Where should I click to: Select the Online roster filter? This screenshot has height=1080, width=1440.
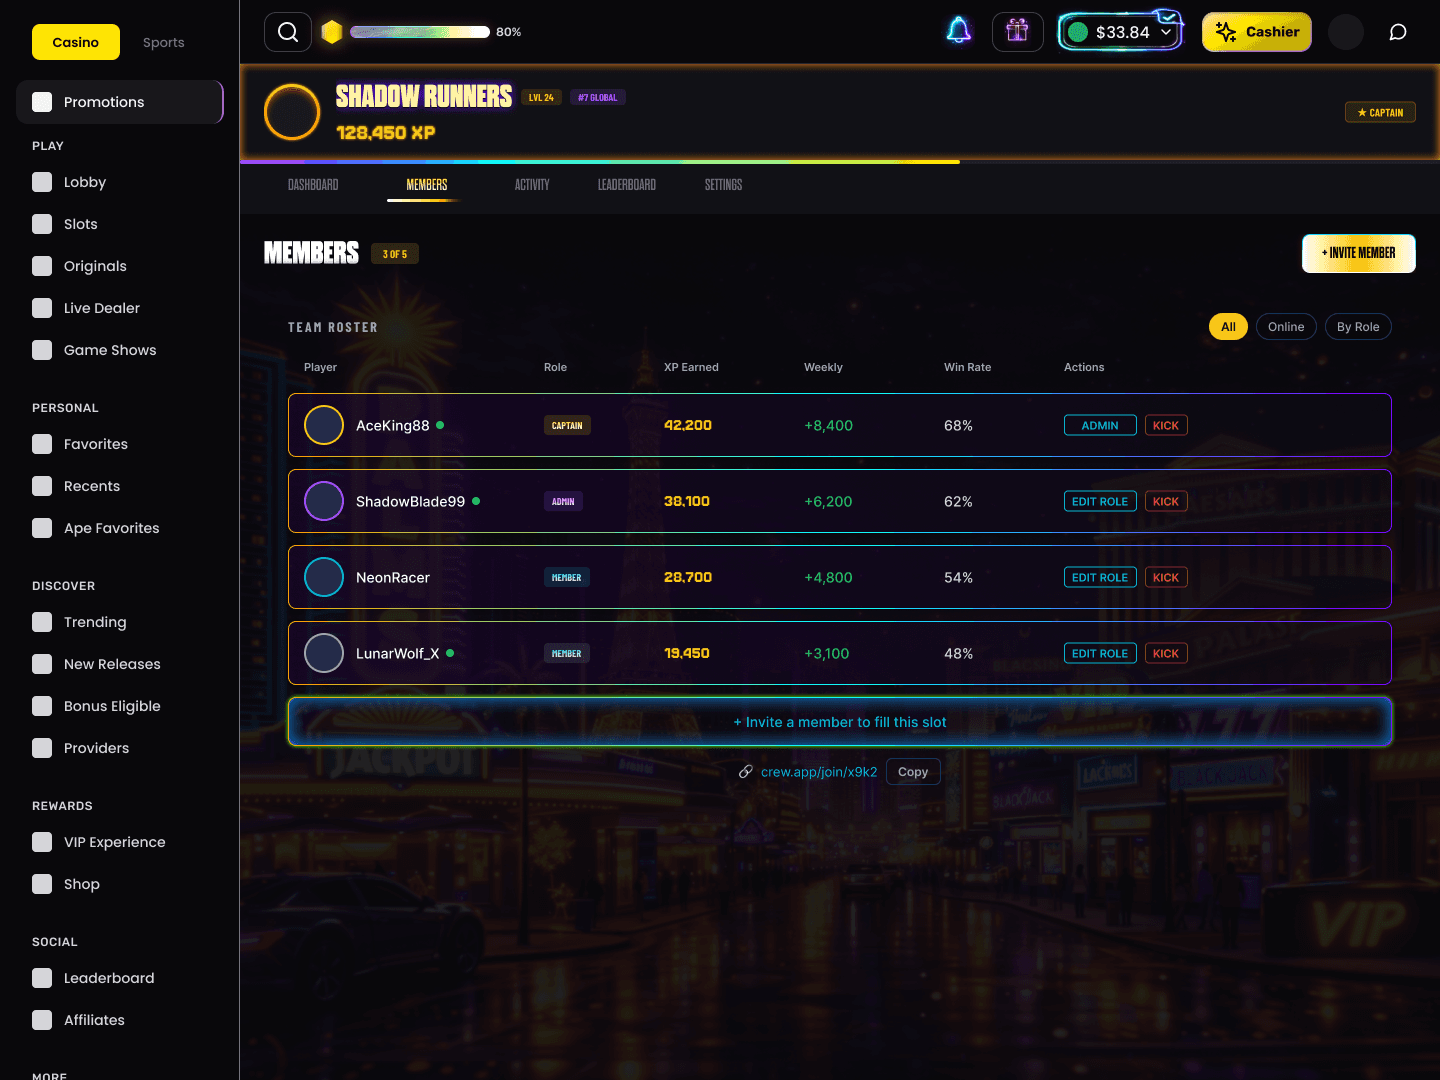tap(1286, 327)
